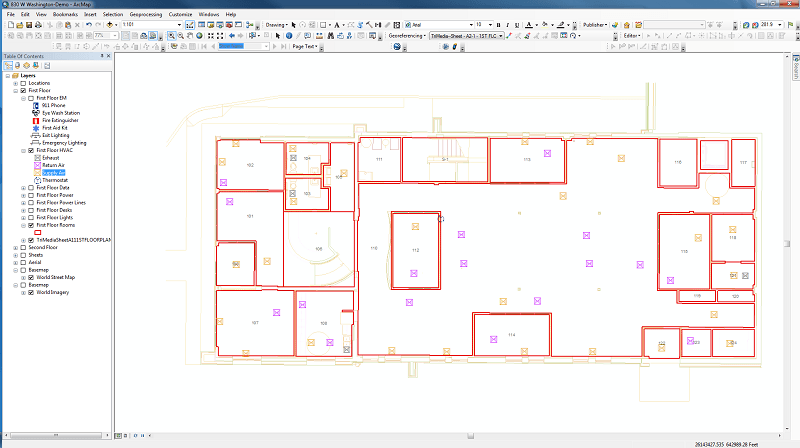Uncheck the First Floor Rooms layer
This screenshot has height=448, width=800.
coord(31,225)
